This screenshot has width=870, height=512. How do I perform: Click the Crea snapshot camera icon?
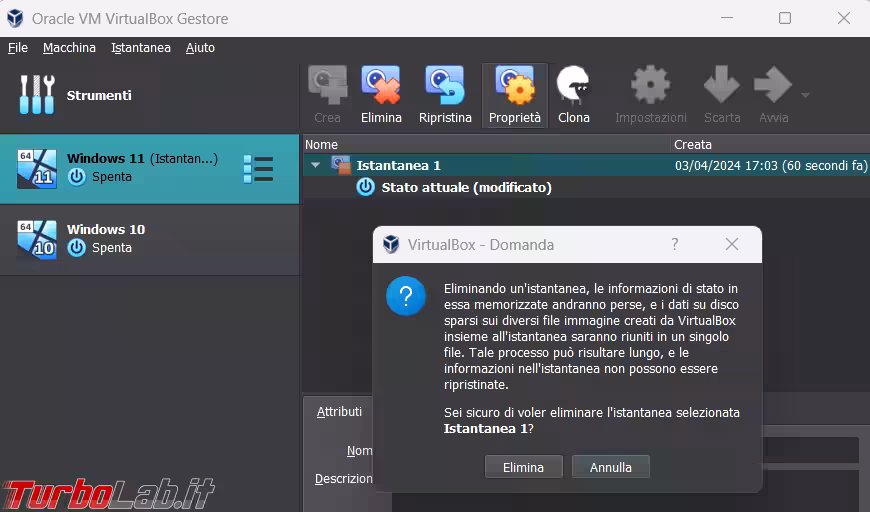(x=327, y=88)
